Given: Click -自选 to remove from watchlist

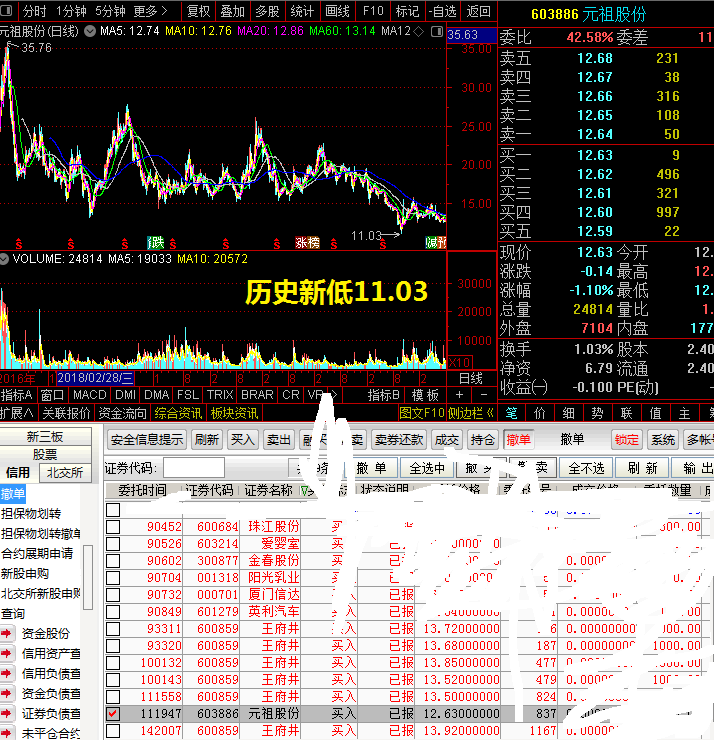Looking at the screenshot, I should [x=443, y=10].
